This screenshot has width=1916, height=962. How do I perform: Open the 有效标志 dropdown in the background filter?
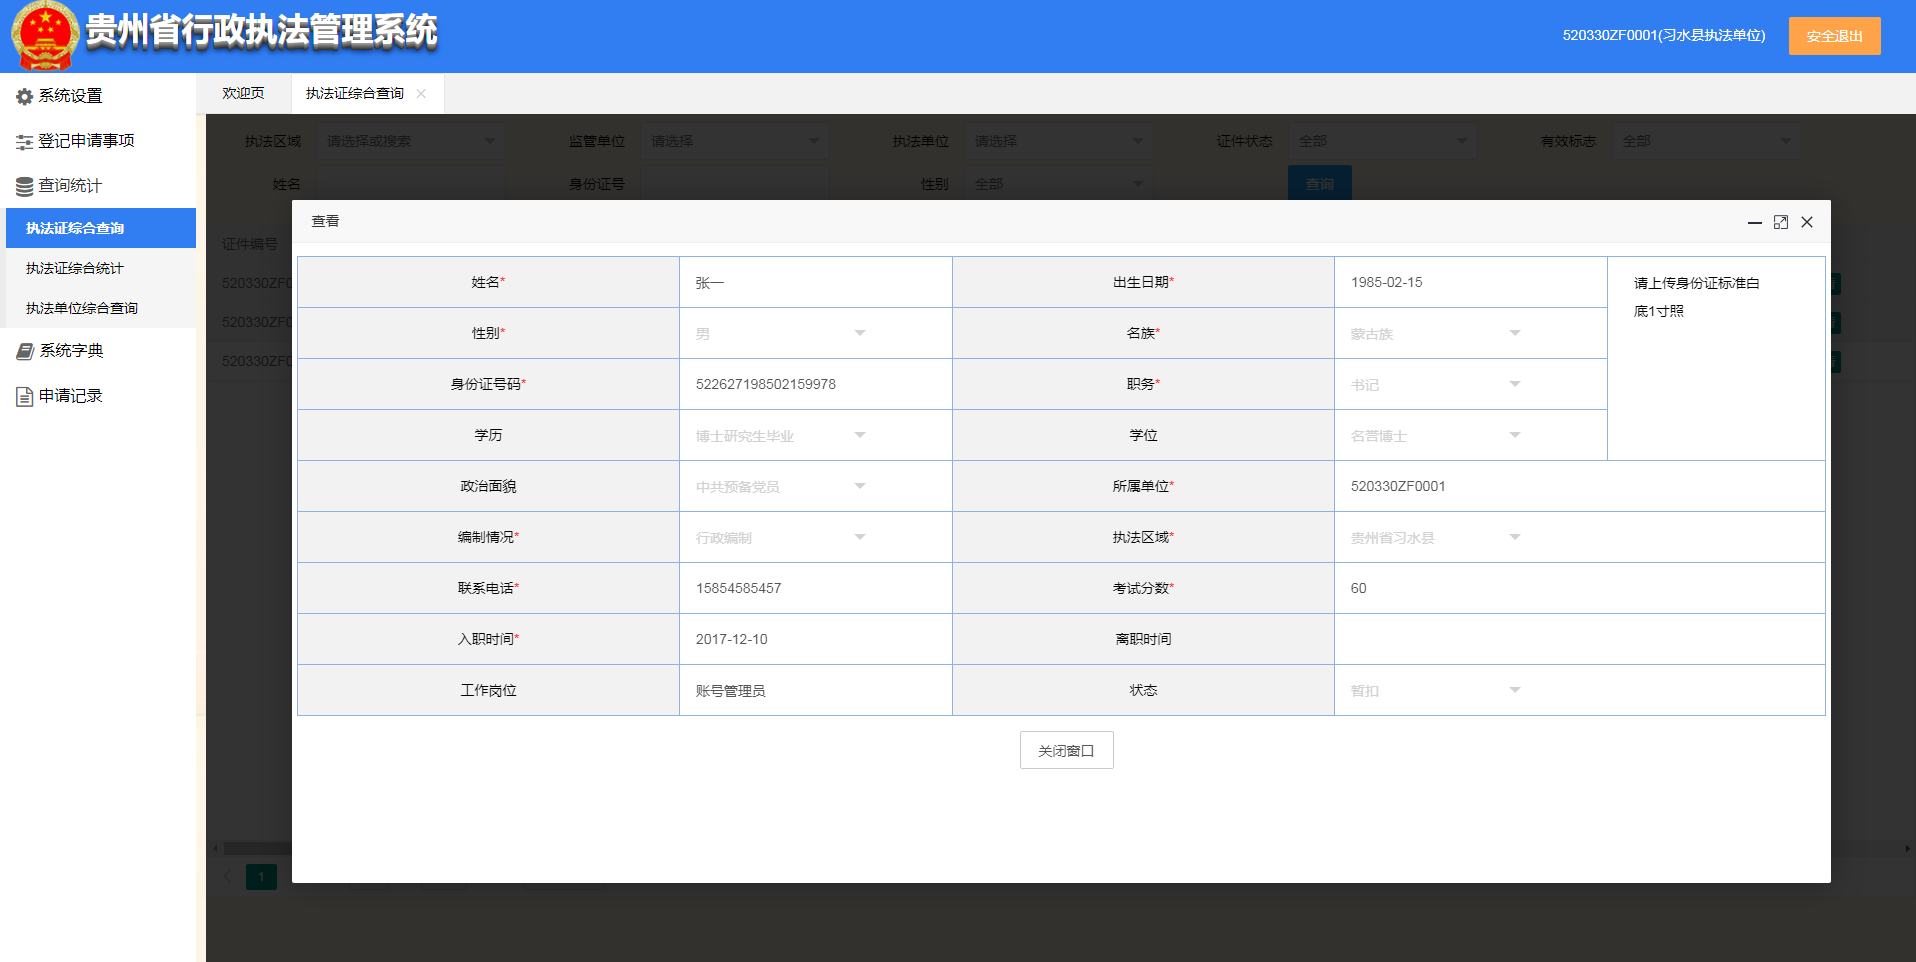point(1706,141)
